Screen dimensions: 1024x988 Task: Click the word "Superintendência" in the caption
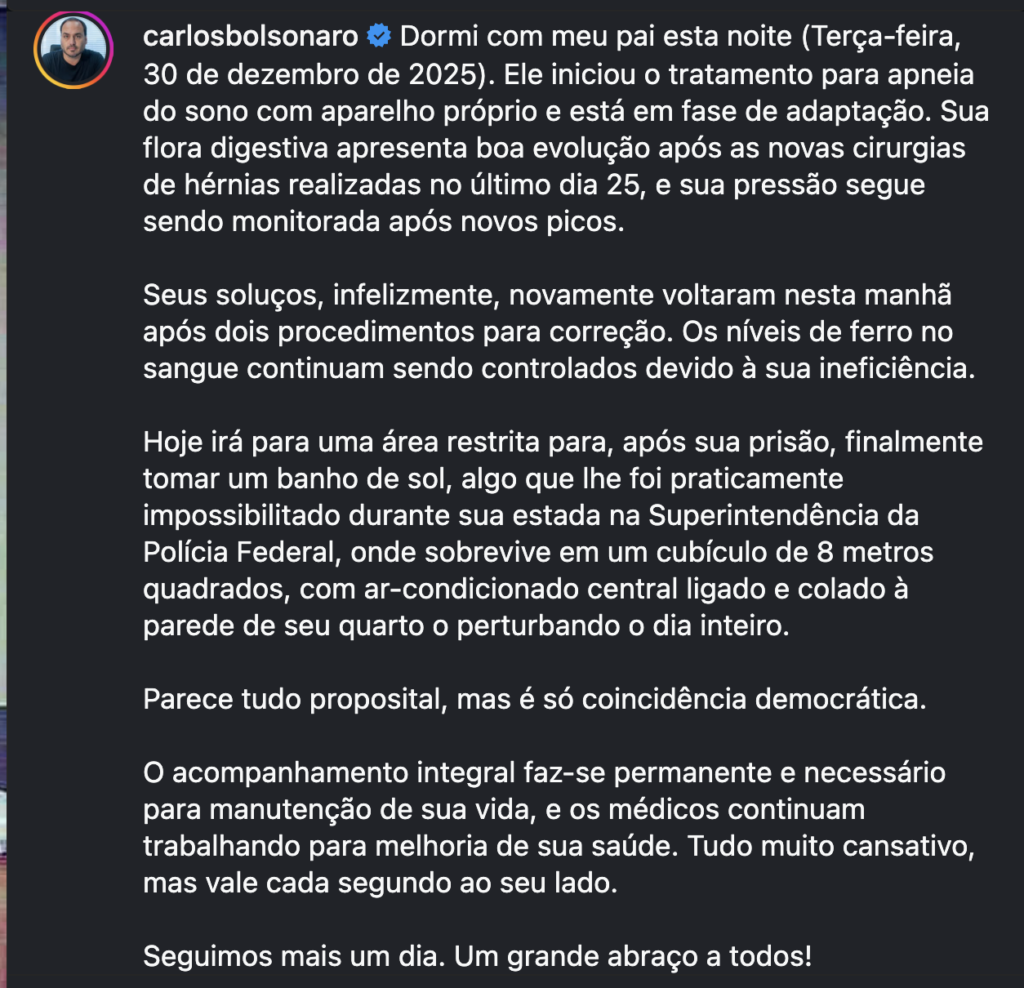click(761, 516)
